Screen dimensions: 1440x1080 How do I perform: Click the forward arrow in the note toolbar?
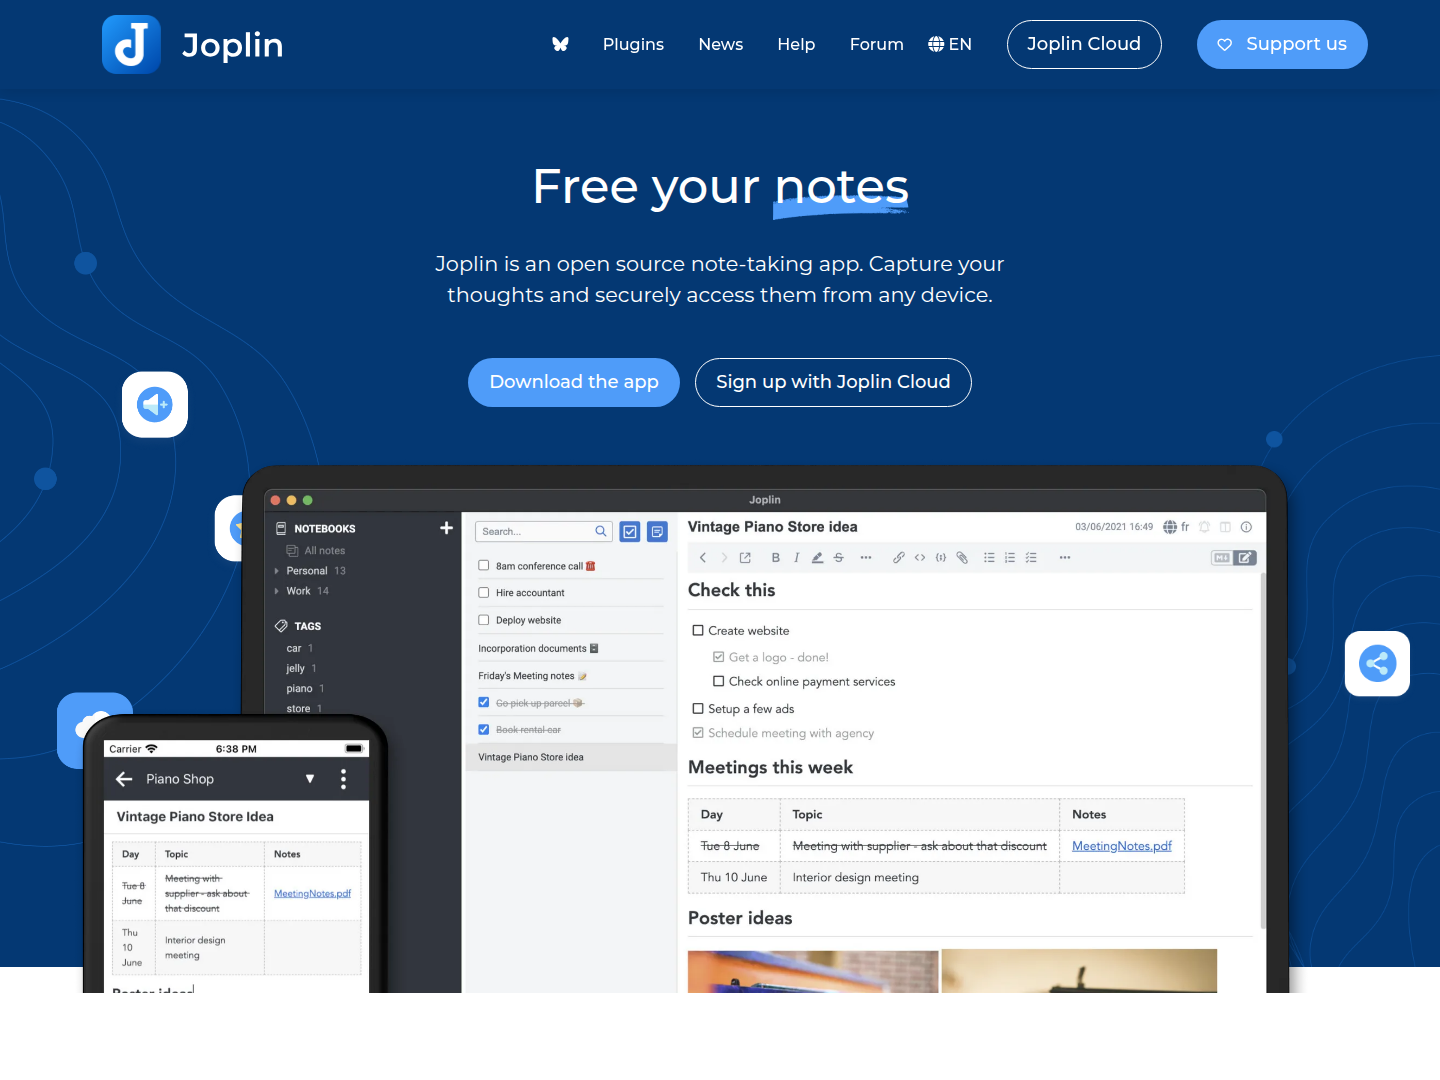pos(724,558)
